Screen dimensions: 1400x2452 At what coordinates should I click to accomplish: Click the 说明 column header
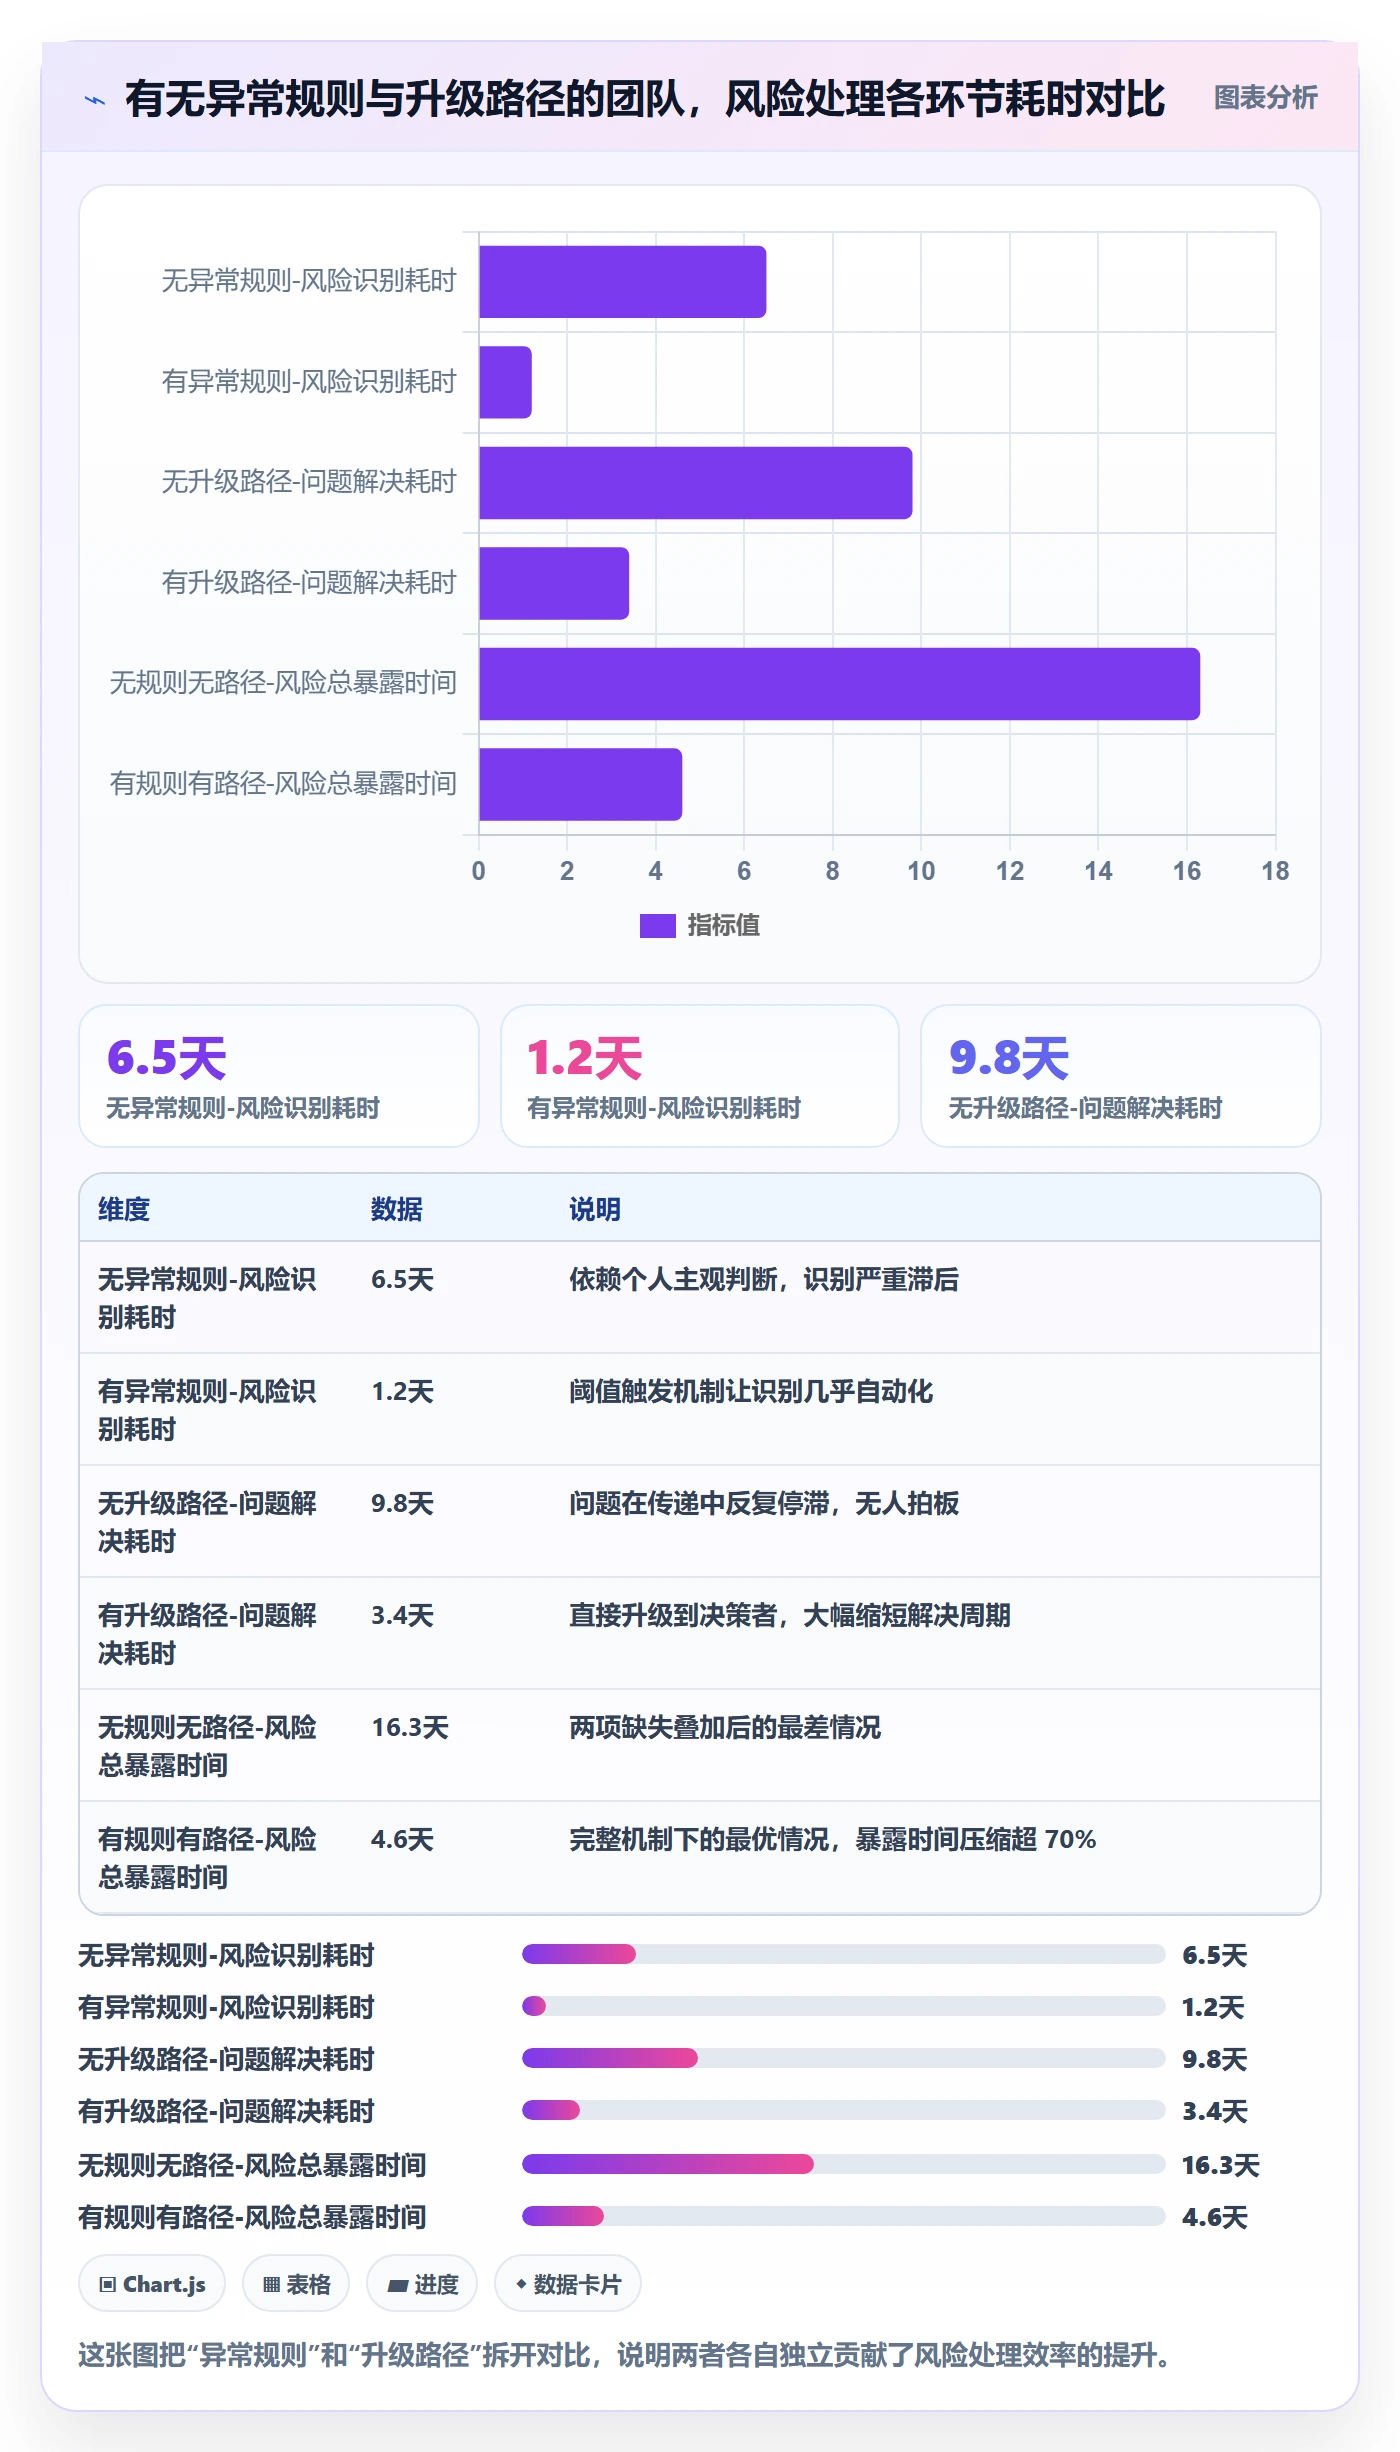click(x=595, y=1209)
